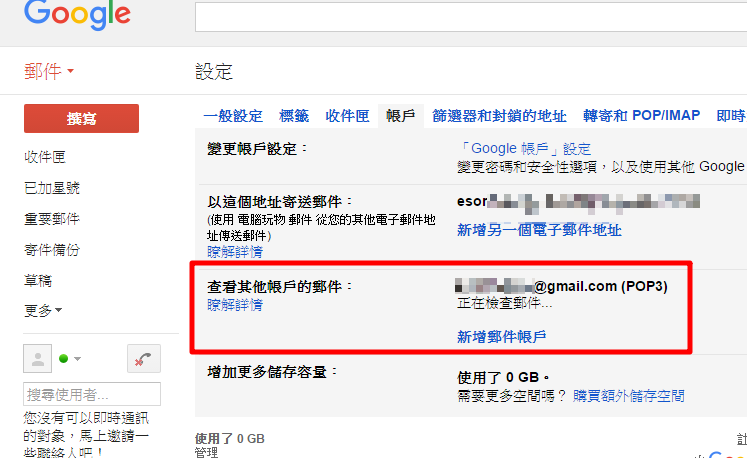Open the 「Google 帳戶」設定 link
747x458 pixels.
[524, 149]
